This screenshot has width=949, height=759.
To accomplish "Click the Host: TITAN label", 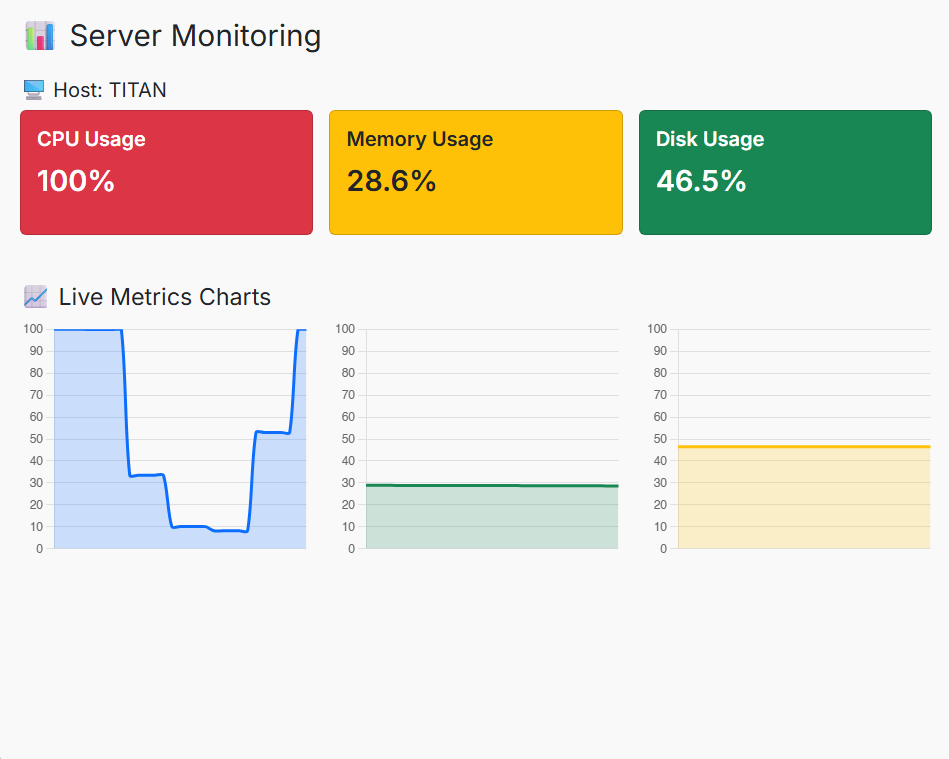I will coord(110,90).
